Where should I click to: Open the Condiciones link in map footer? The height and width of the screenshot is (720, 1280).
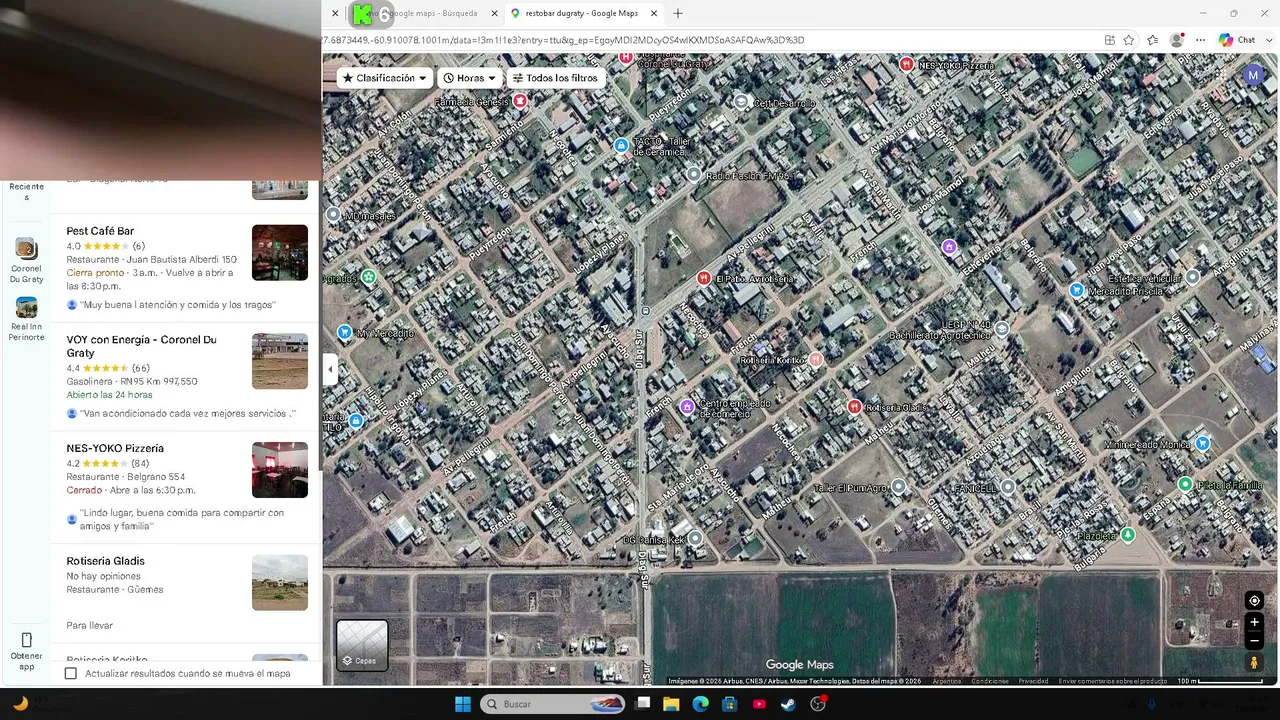pos(990,681)
